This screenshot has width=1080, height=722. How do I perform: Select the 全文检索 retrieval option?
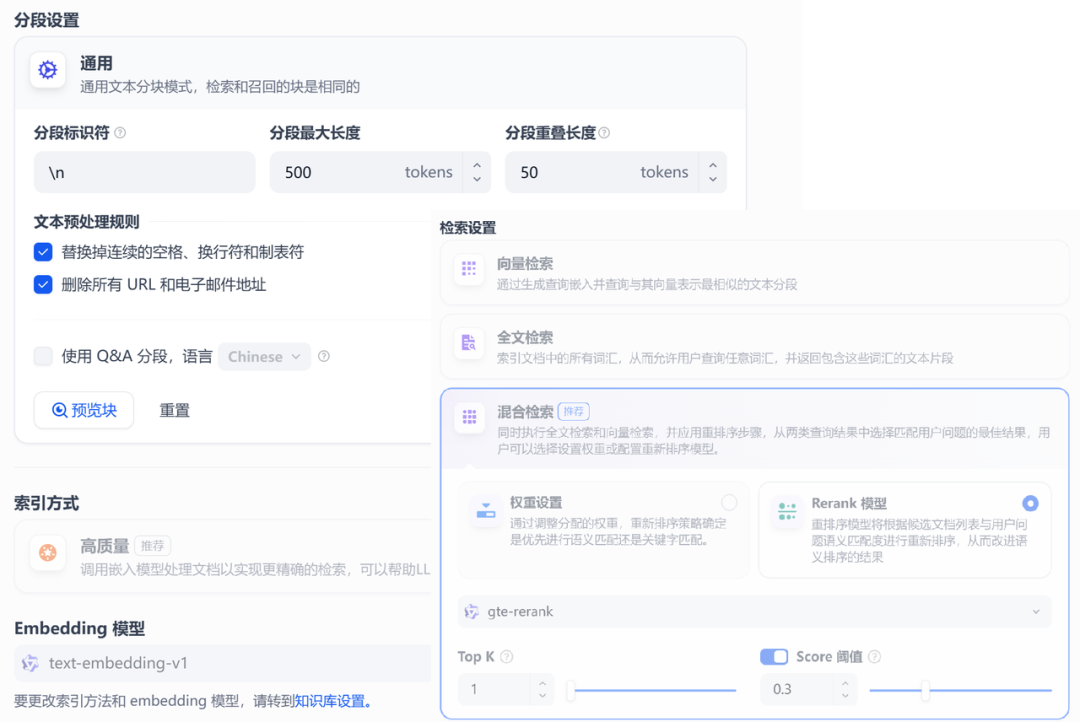coord(754,347)
